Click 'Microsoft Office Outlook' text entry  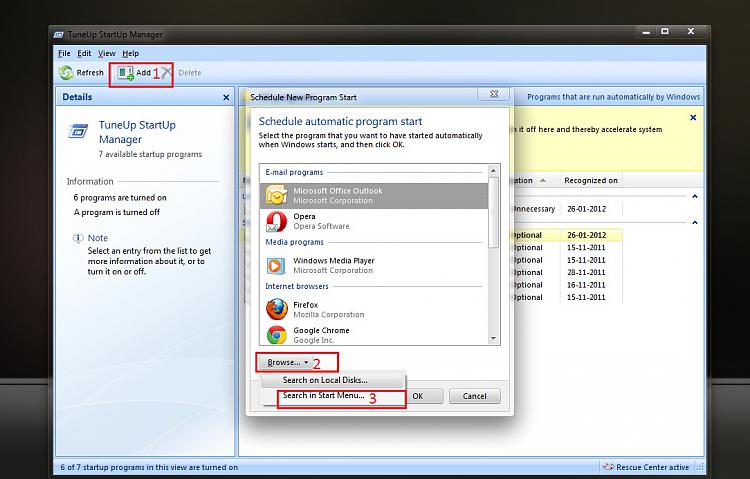(x=338, y=191)
